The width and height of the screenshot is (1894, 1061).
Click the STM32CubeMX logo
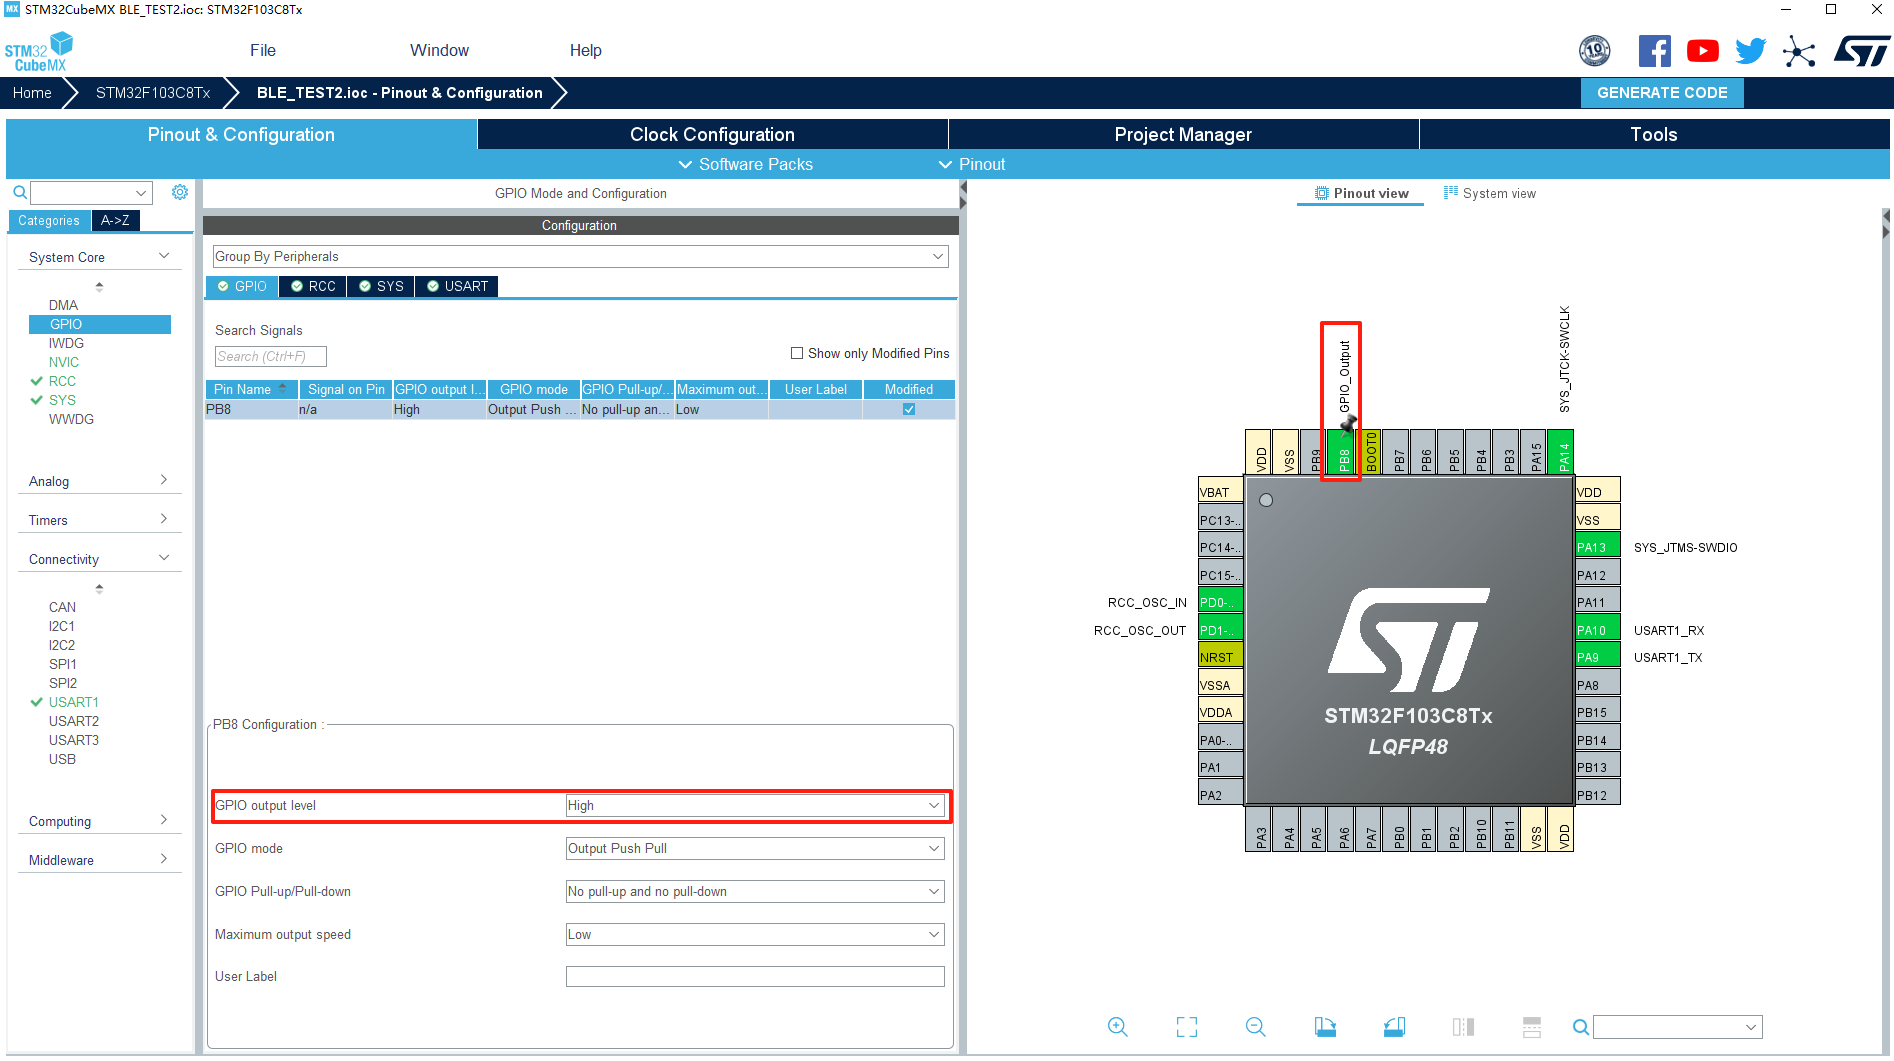(39, 51)
